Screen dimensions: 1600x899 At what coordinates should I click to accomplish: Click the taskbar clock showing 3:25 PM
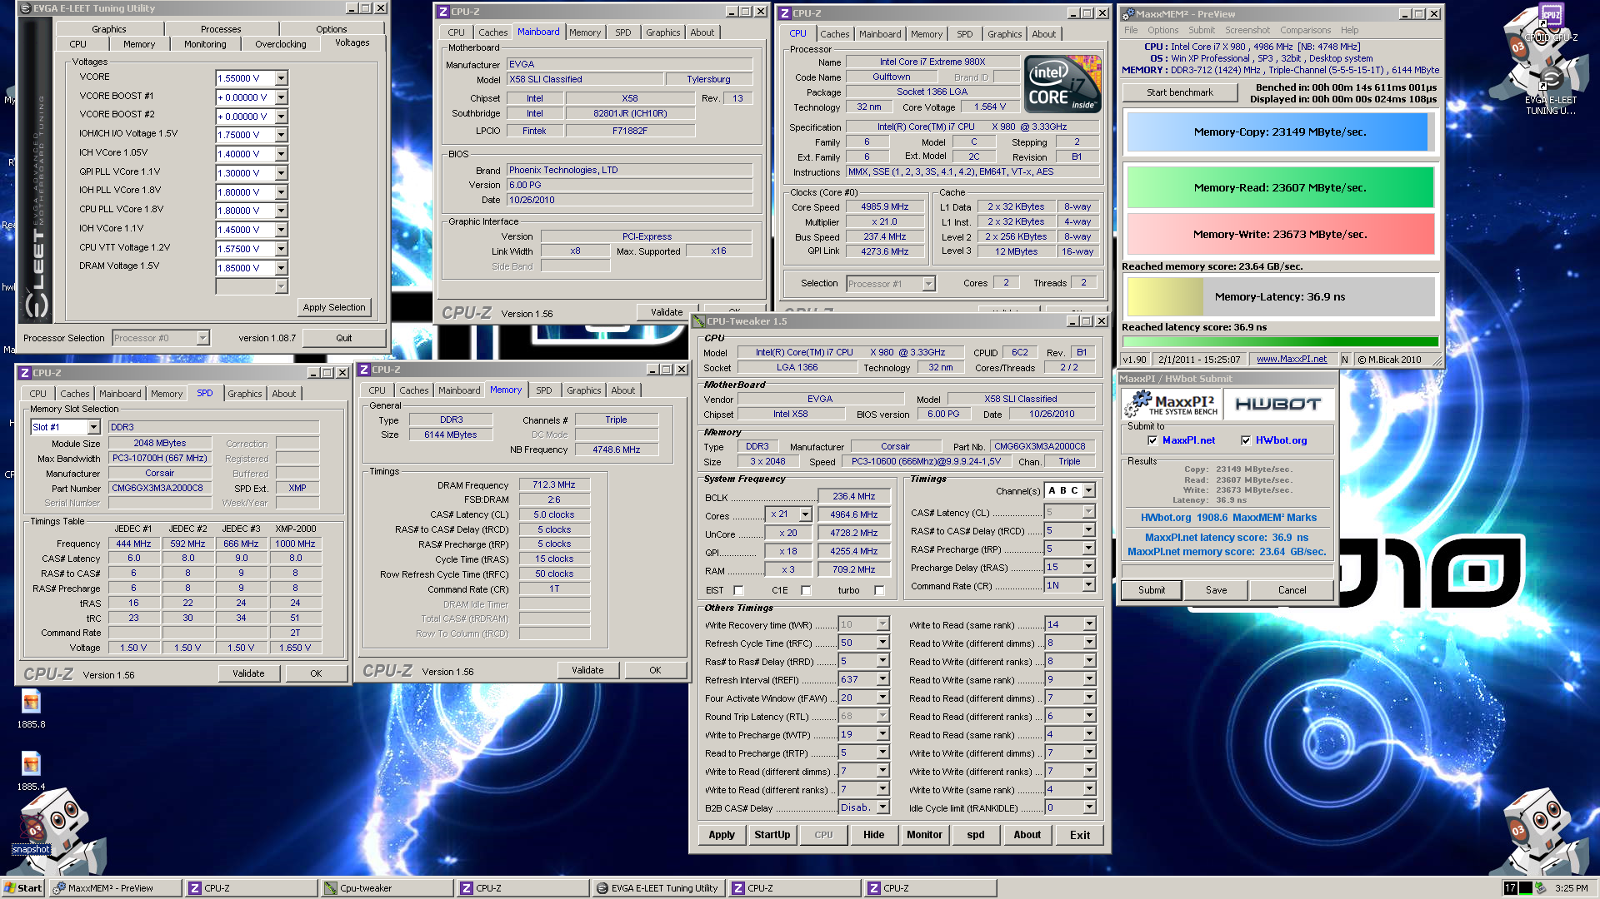point(1571,888)
